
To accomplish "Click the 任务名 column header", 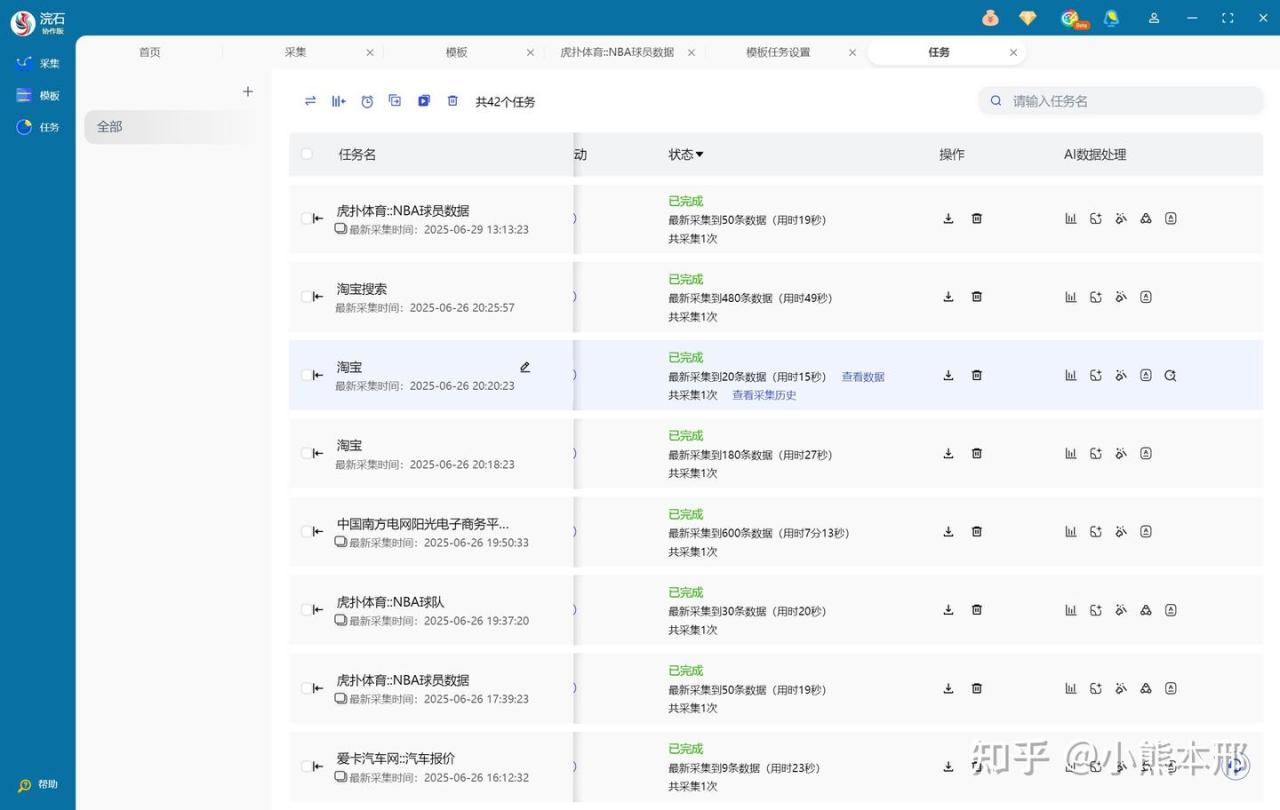I will coord(357,155).
